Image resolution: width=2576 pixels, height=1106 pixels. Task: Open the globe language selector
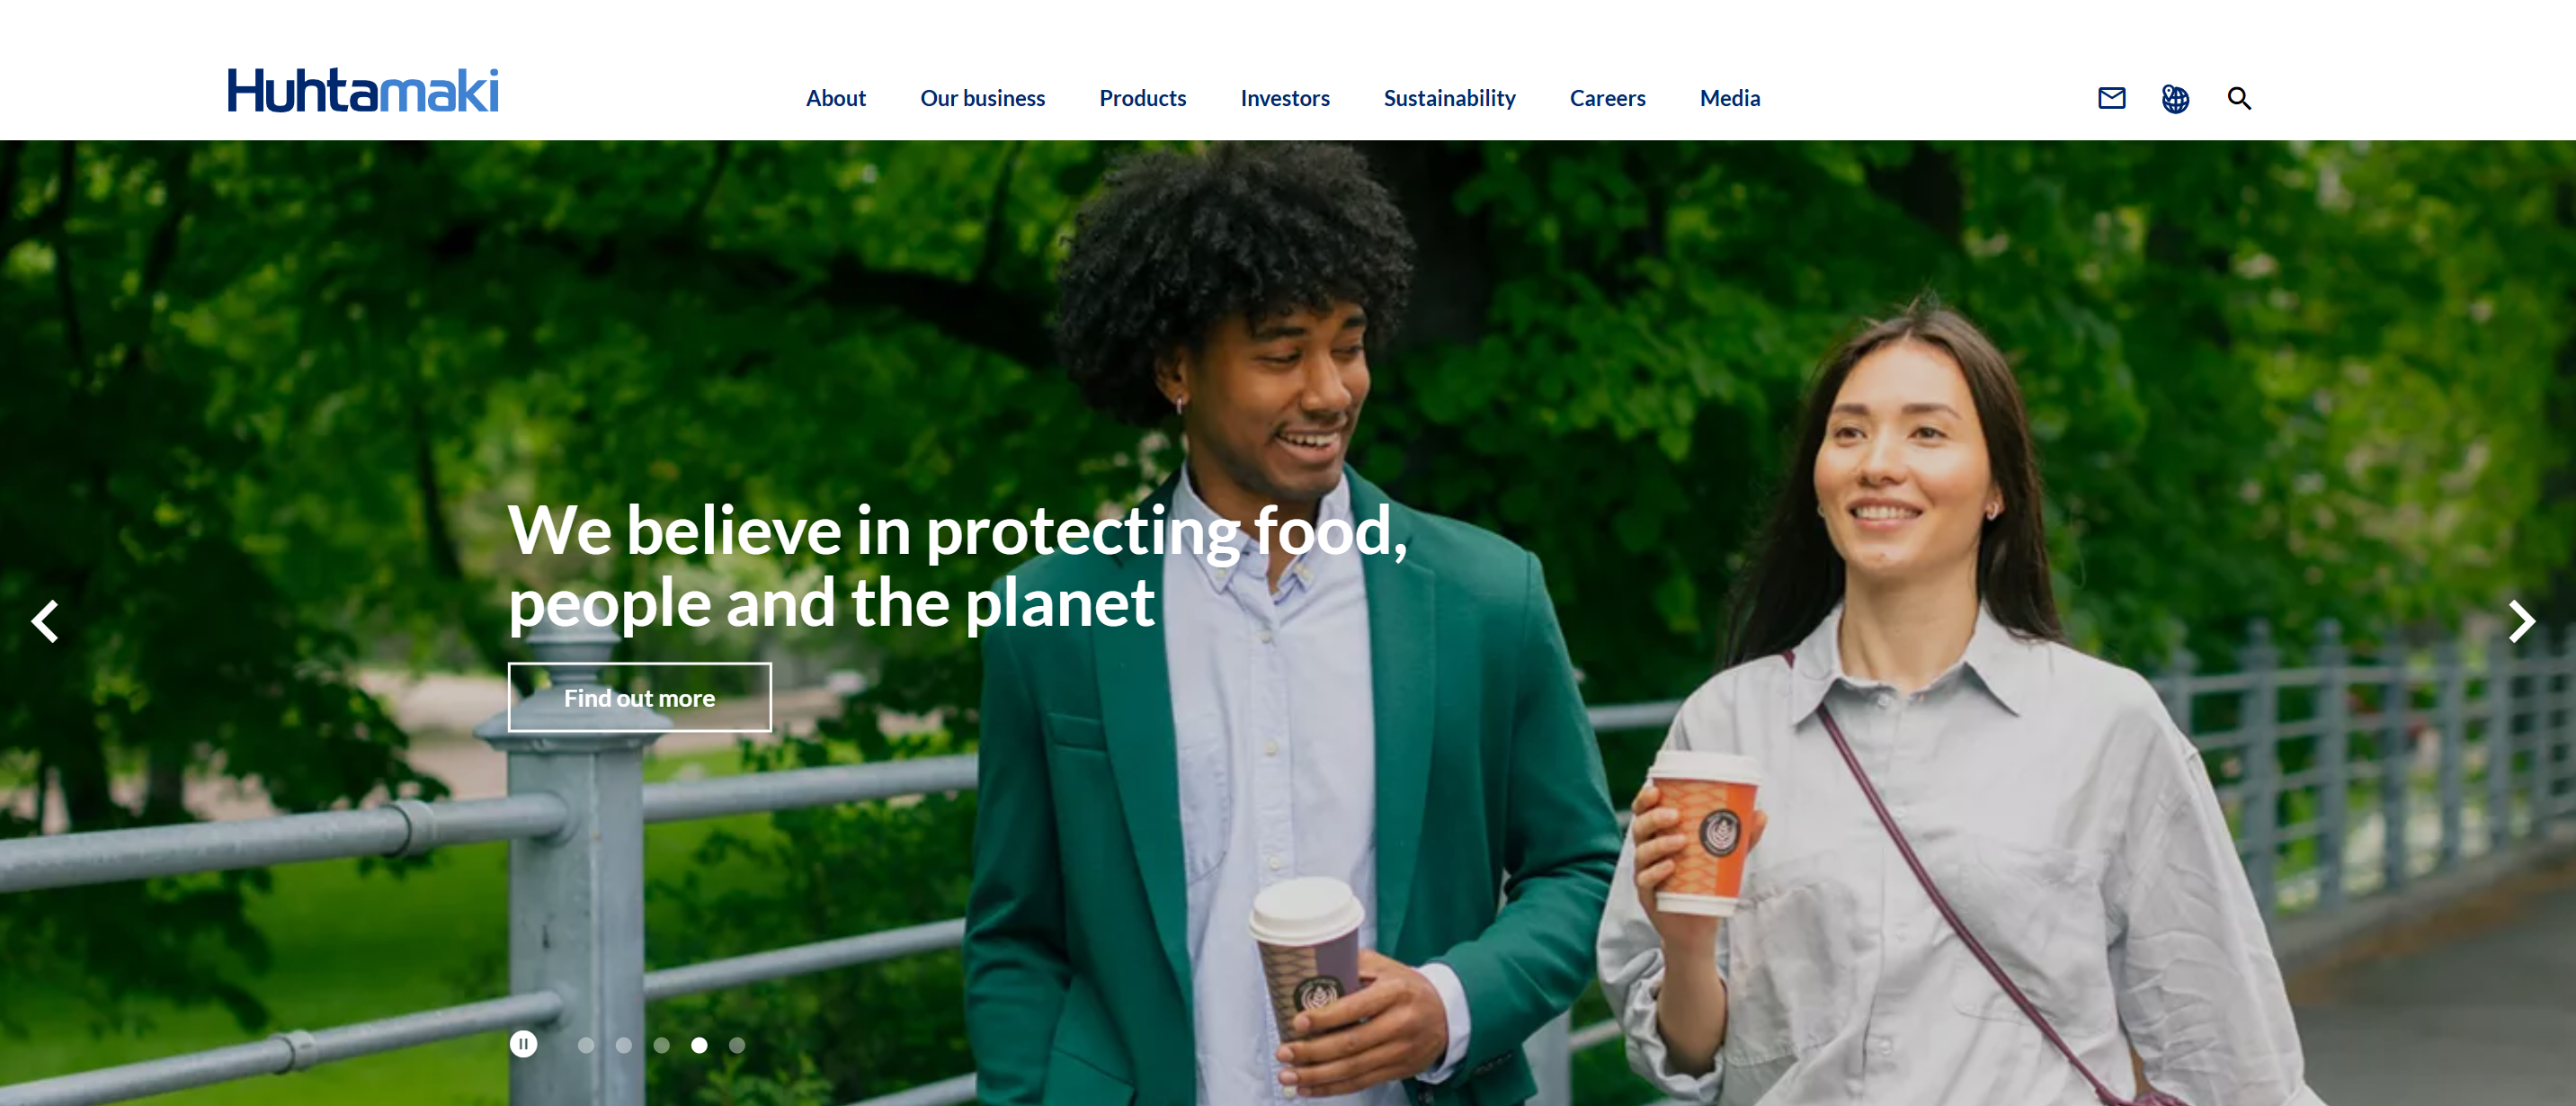tap(2175, 98)
